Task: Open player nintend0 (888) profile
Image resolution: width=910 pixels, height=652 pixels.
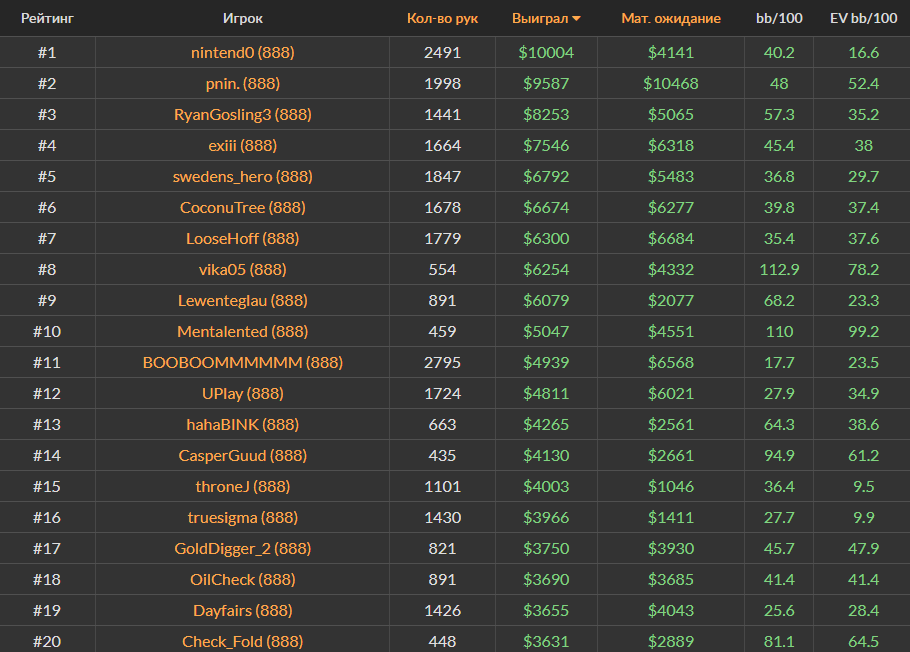Action: pos(242,52)
